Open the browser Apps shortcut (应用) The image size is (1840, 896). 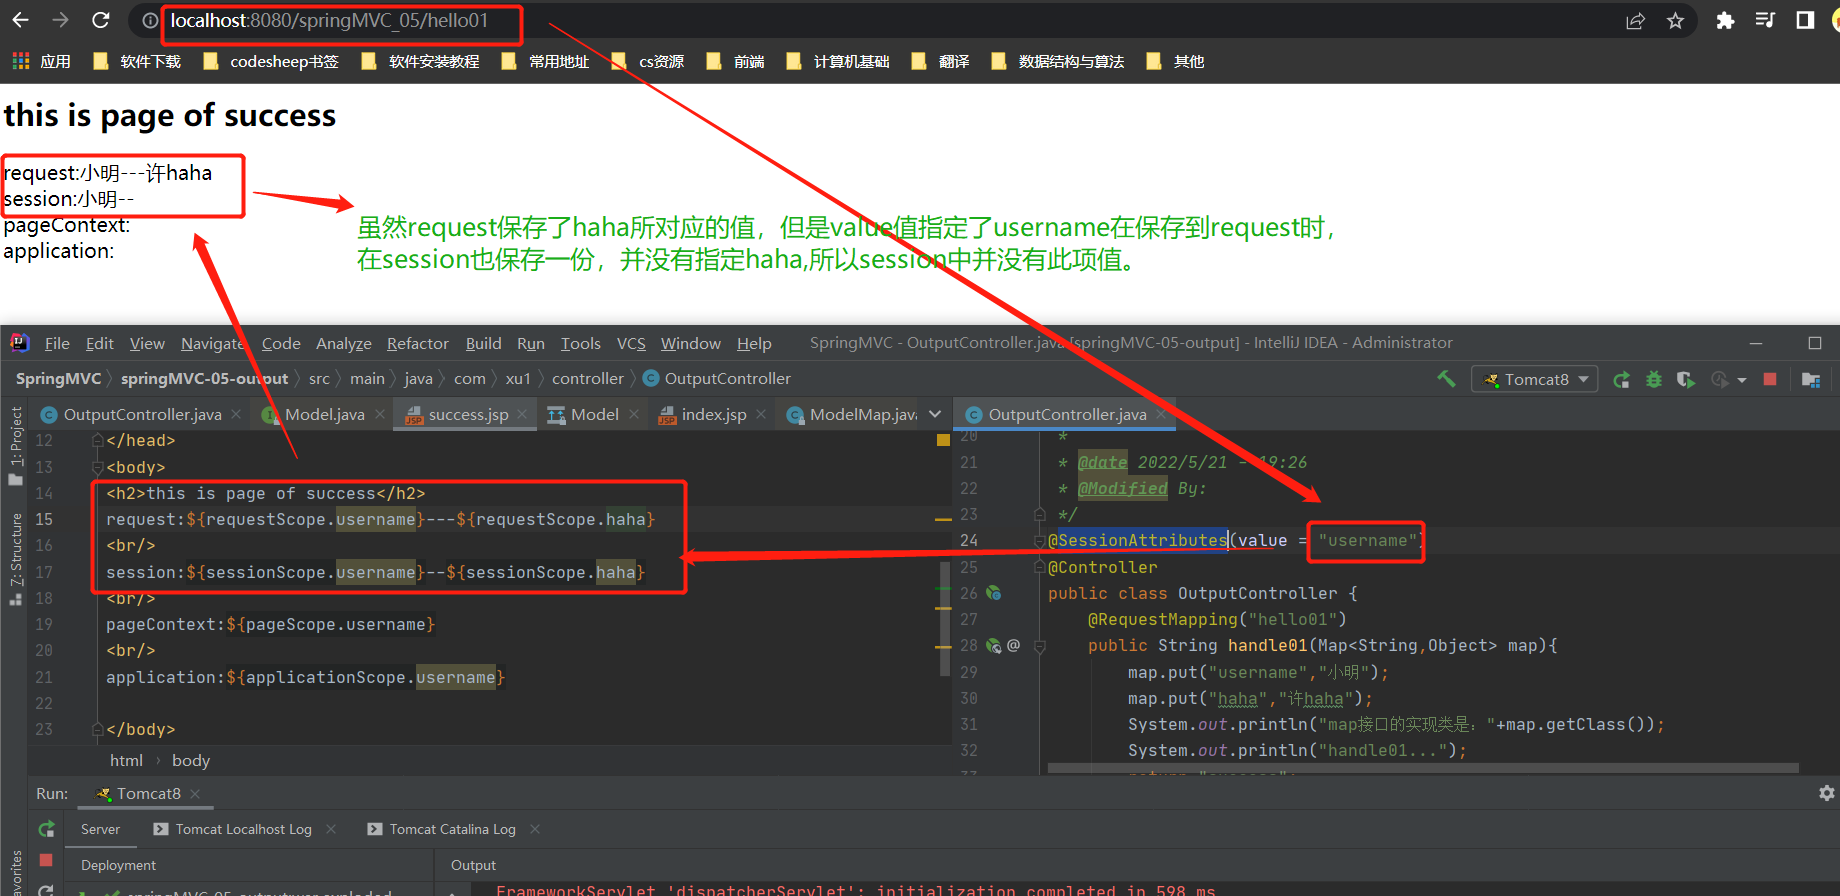click(41, 61)
